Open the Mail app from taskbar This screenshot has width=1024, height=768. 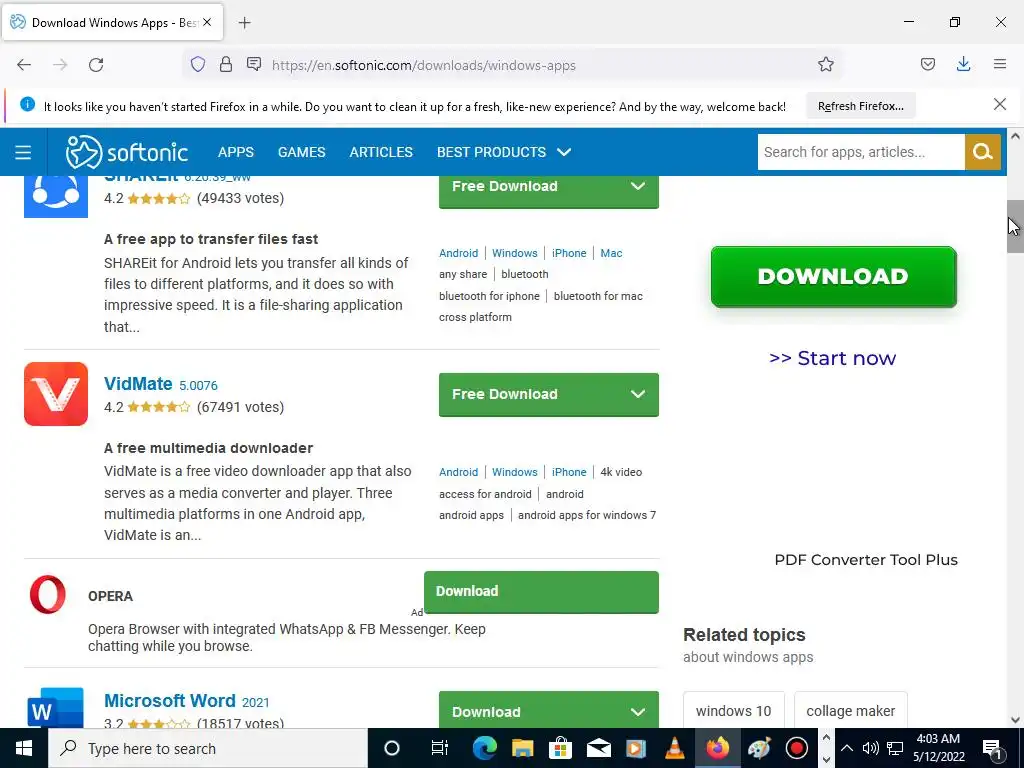(x=598, y=748)
